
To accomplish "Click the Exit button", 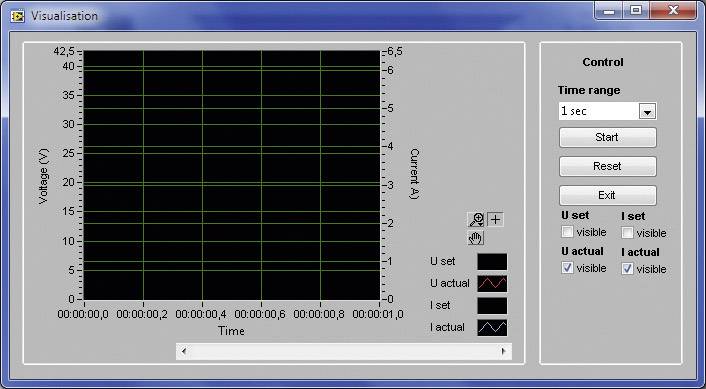I will click(x=607, y=195).
